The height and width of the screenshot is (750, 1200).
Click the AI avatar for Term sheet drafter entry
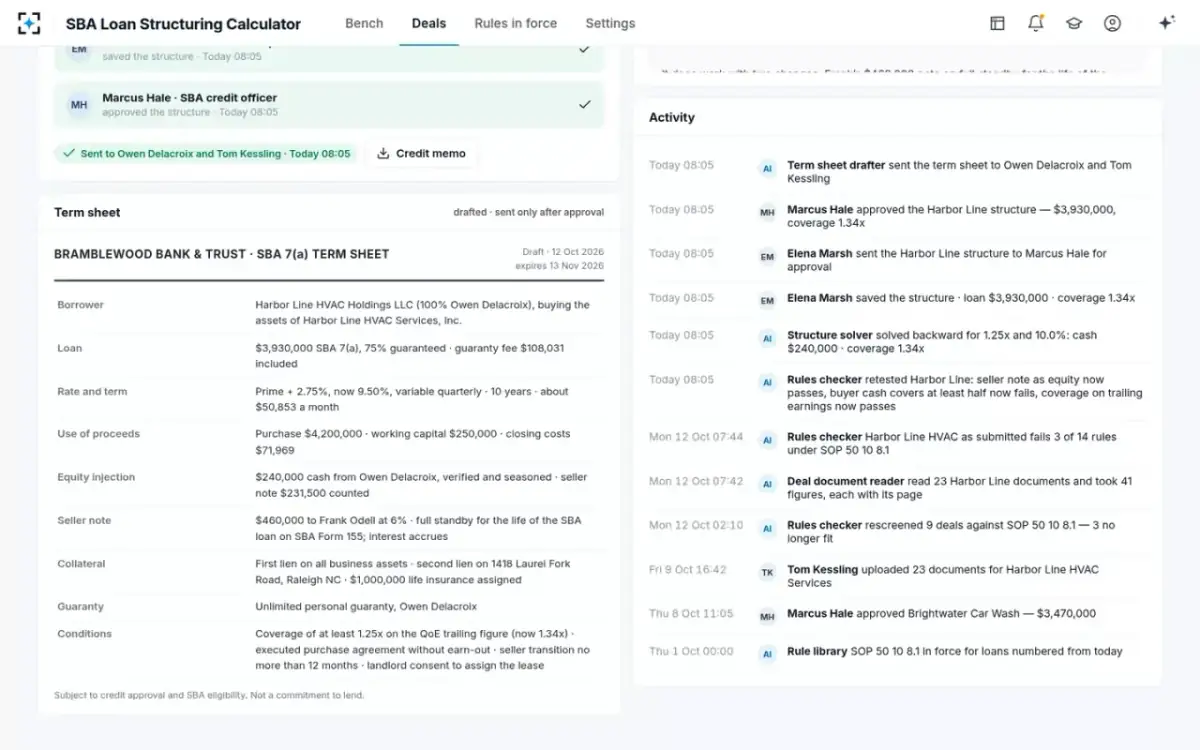click(767, 169)
